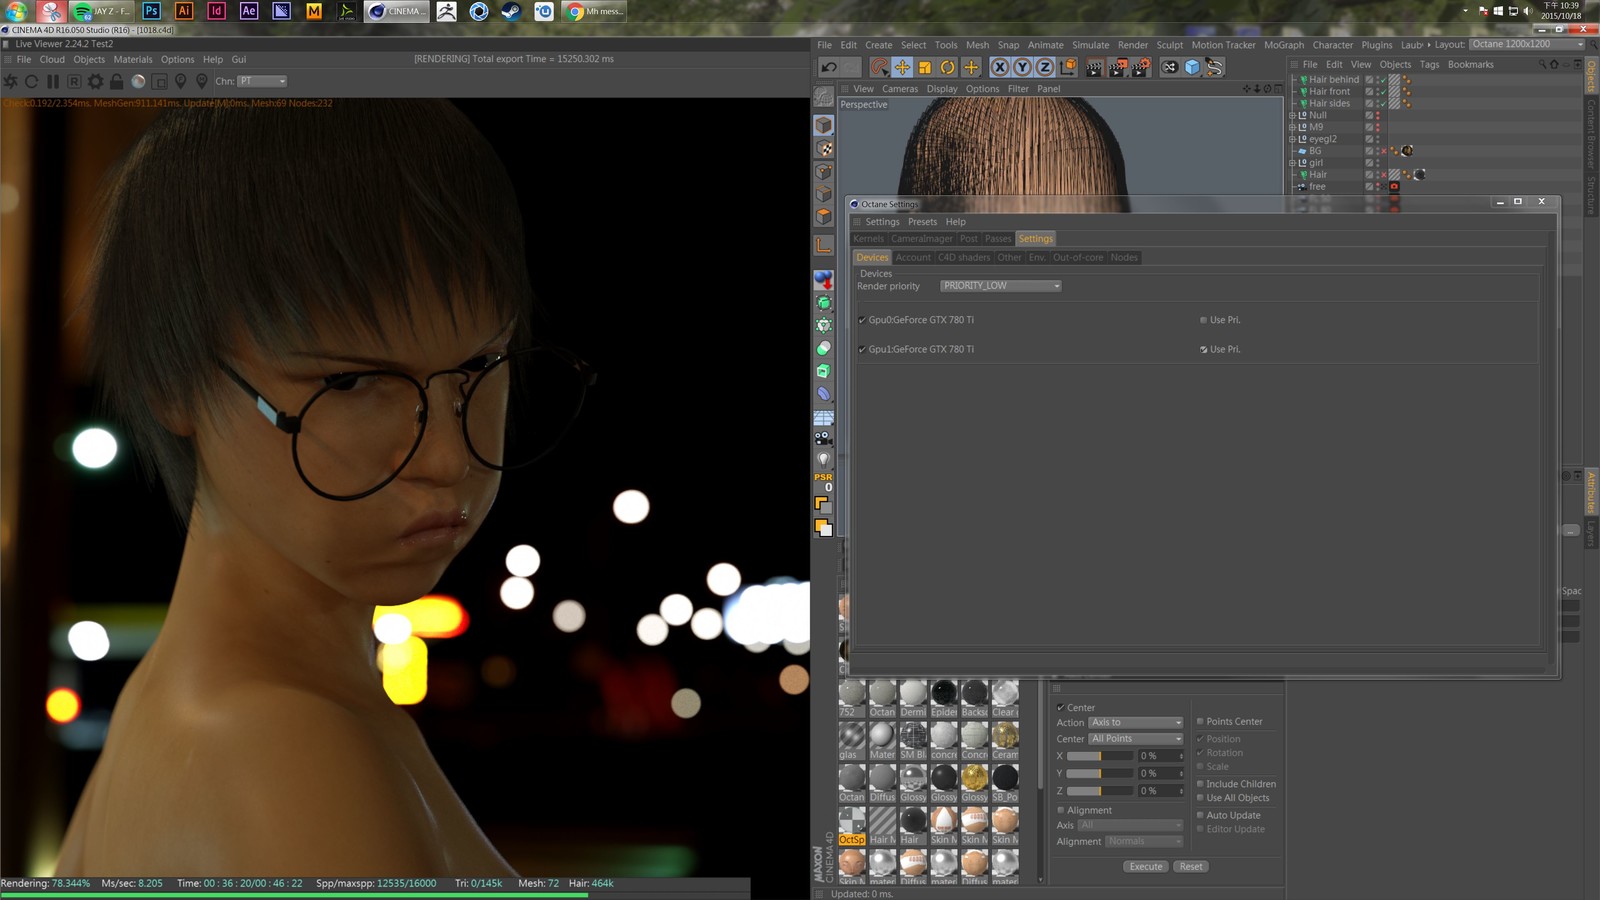
Task: Click the Live Viewer pause render icon
Action: point(53,81)
